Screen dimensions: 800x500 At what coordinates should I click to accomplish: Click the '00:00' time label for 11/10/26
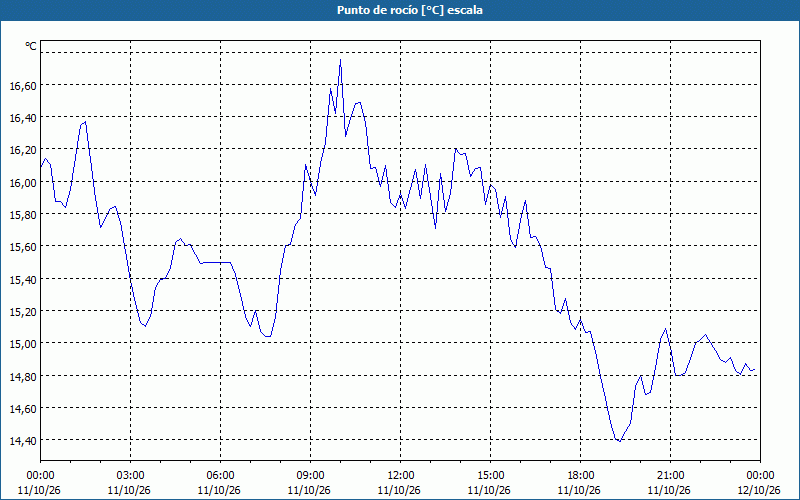point(40,476)
